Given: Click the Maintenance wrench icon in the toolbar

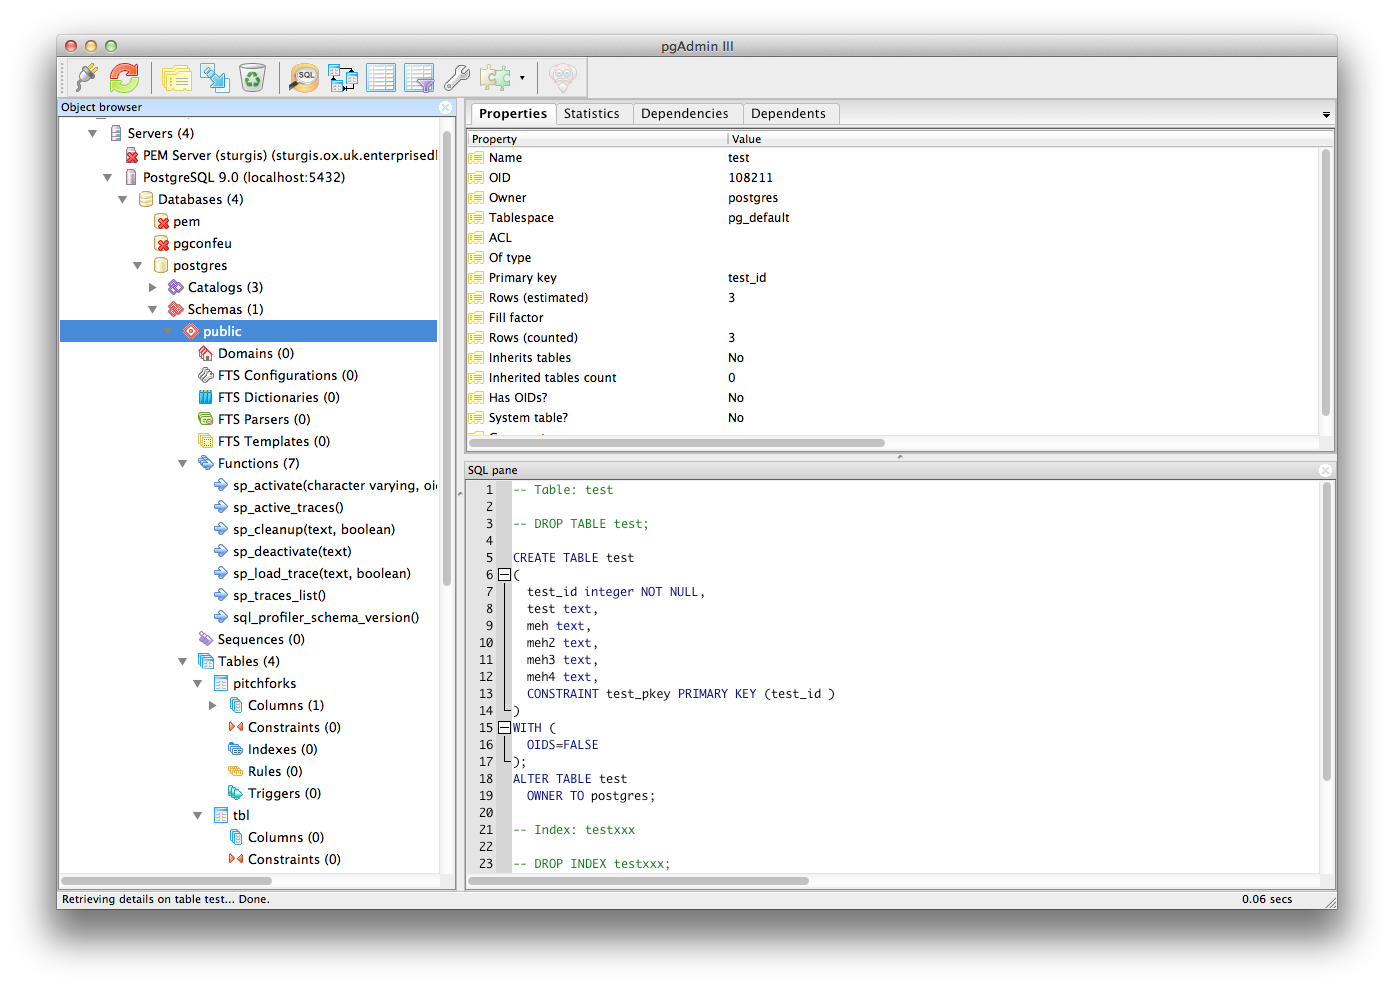Looking at the screenshot, I should (457, 77).
